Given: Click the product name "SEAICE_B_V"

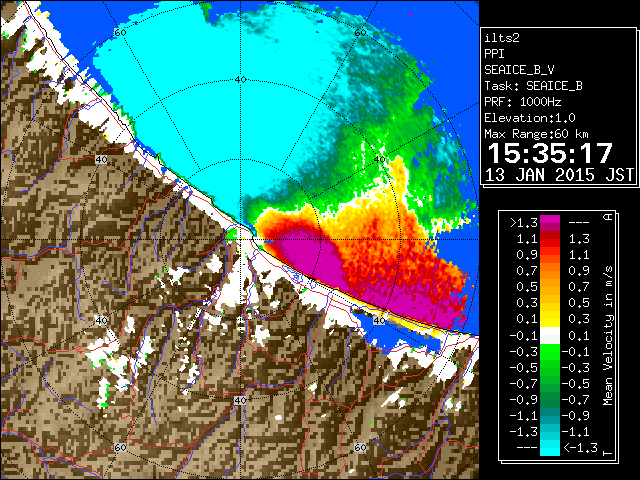Looking at the screenshot, I should point(519,70).
